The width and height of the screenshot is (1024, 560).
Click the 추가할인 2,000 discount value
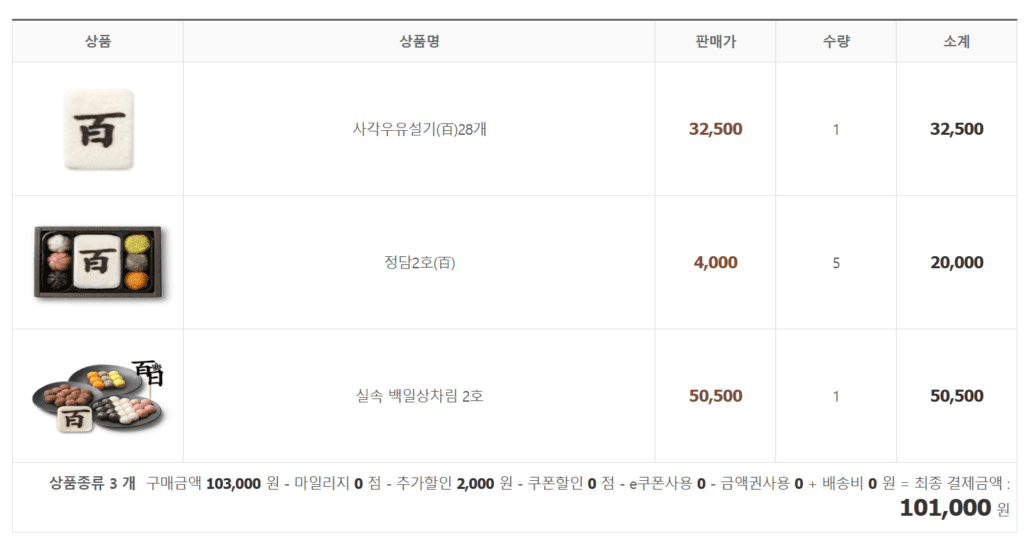click(x=475, y=483)
